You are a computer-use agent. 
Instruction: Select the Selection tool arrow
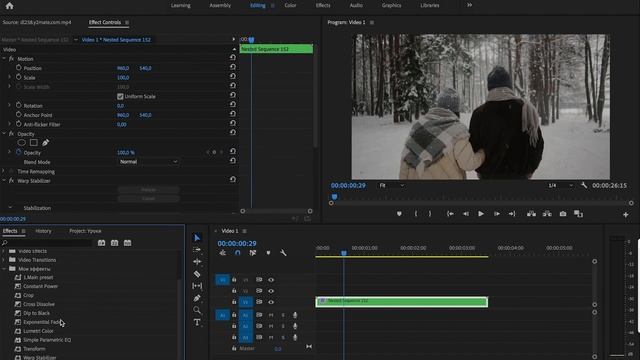(x=197, y=238)
